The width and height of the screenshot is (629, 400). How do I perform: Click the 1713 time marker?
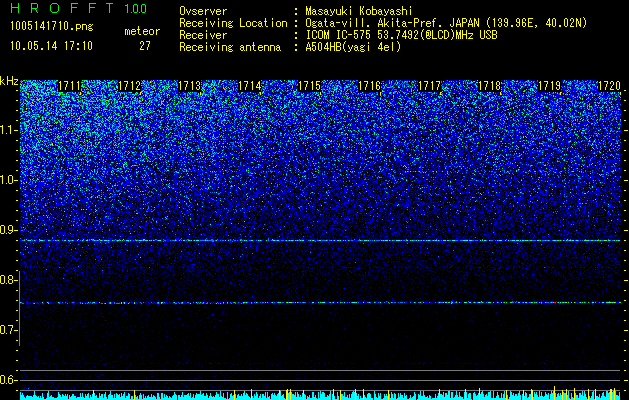[x=189, y=86]
